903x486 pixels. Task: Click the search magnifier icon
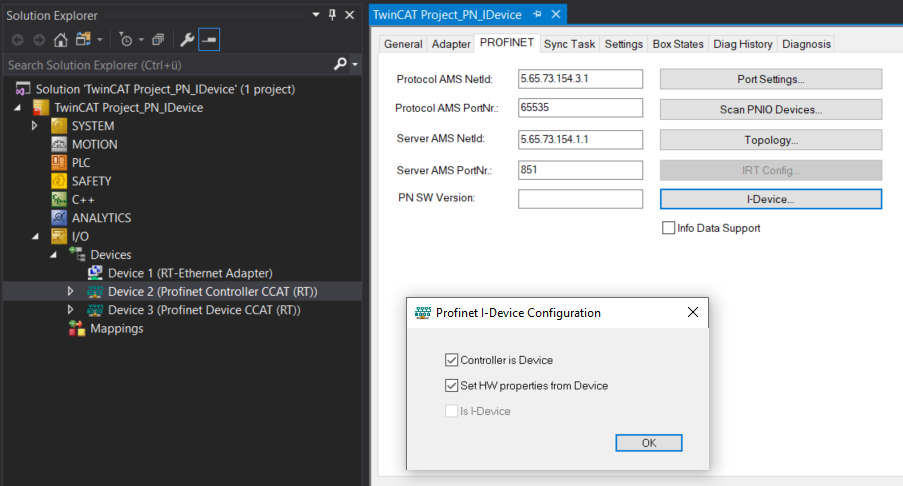pos(340,64)
